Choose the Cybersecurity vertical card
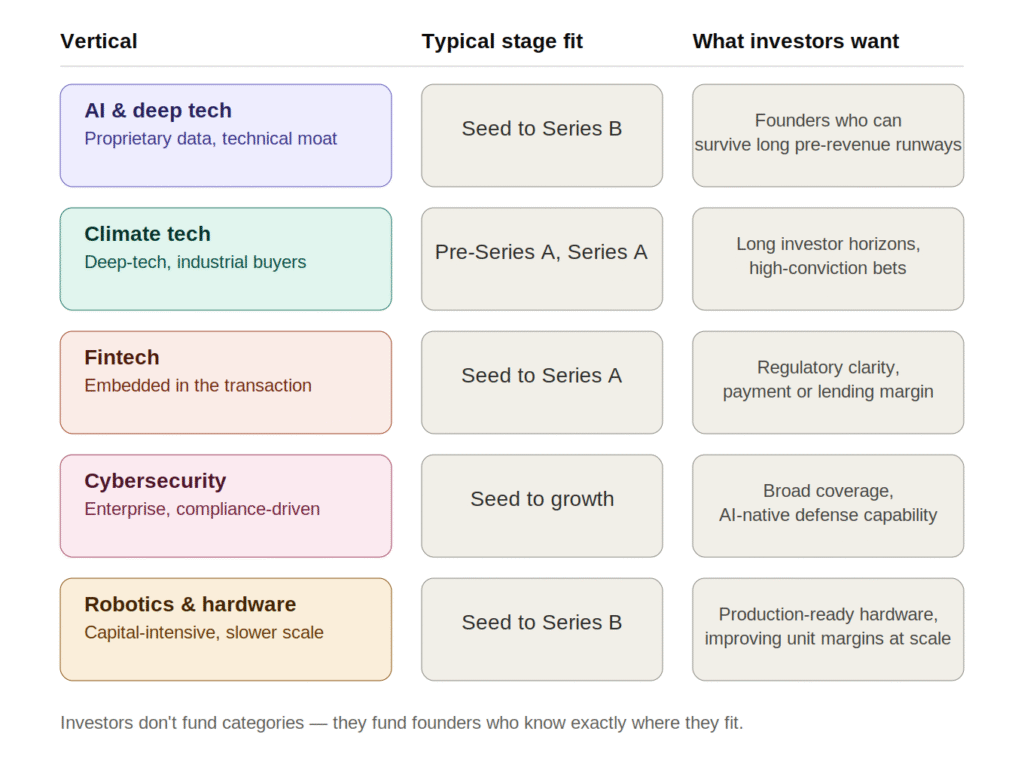This screenshot has height=783, width=1024. coord(226,505)
